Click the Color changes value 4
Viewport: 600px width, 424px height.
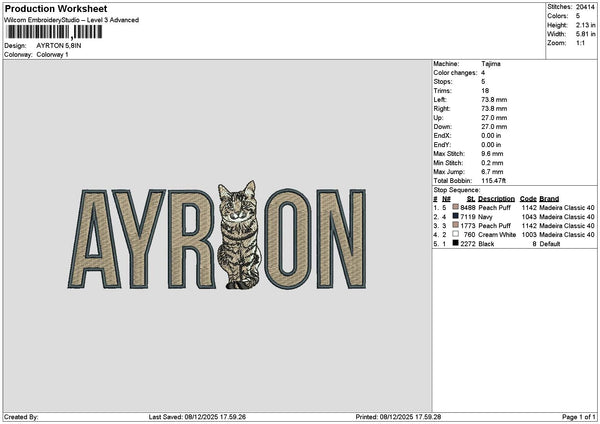(x=483, y=73)
